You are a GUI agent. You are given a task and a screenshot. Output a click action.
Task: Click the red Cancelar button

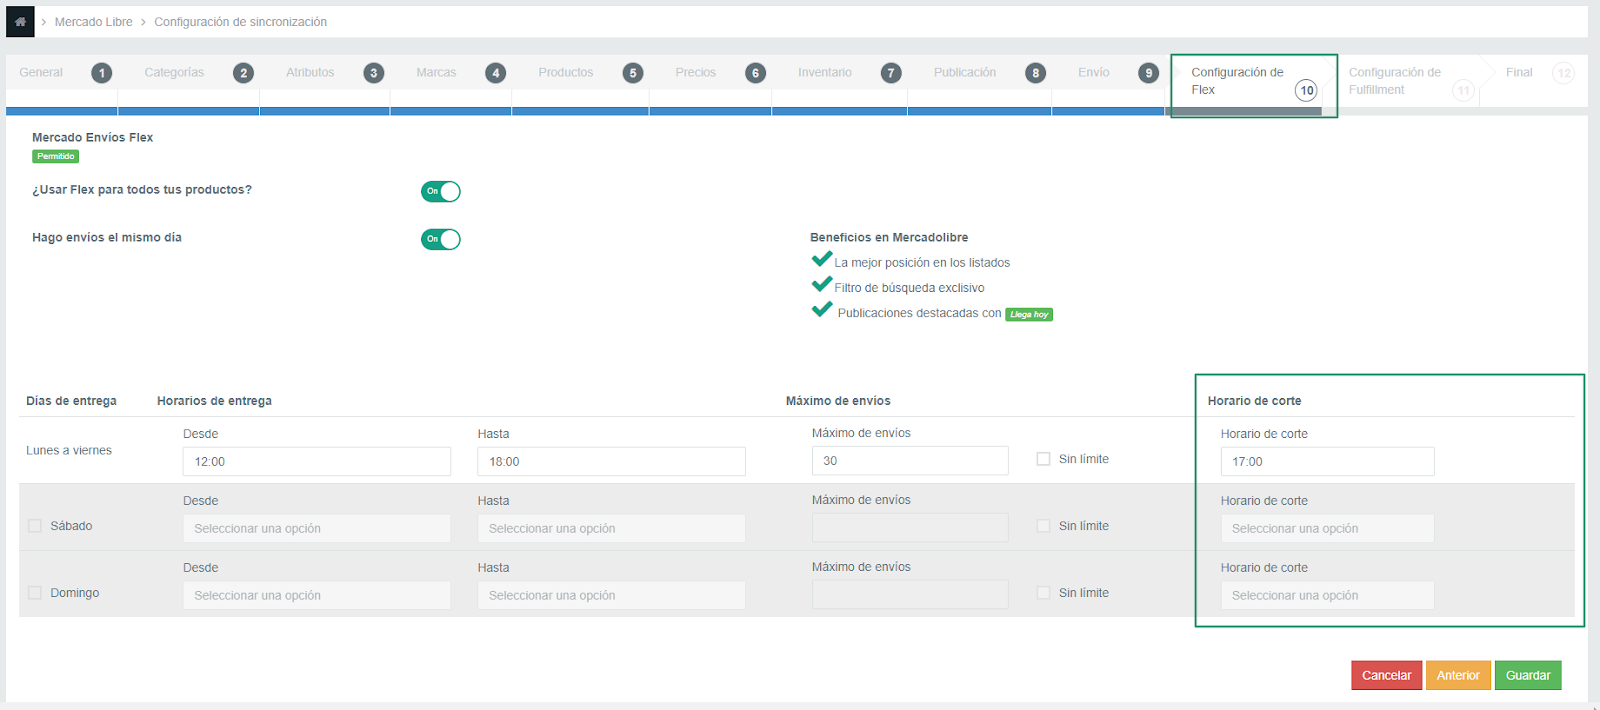click(1386, 675)
